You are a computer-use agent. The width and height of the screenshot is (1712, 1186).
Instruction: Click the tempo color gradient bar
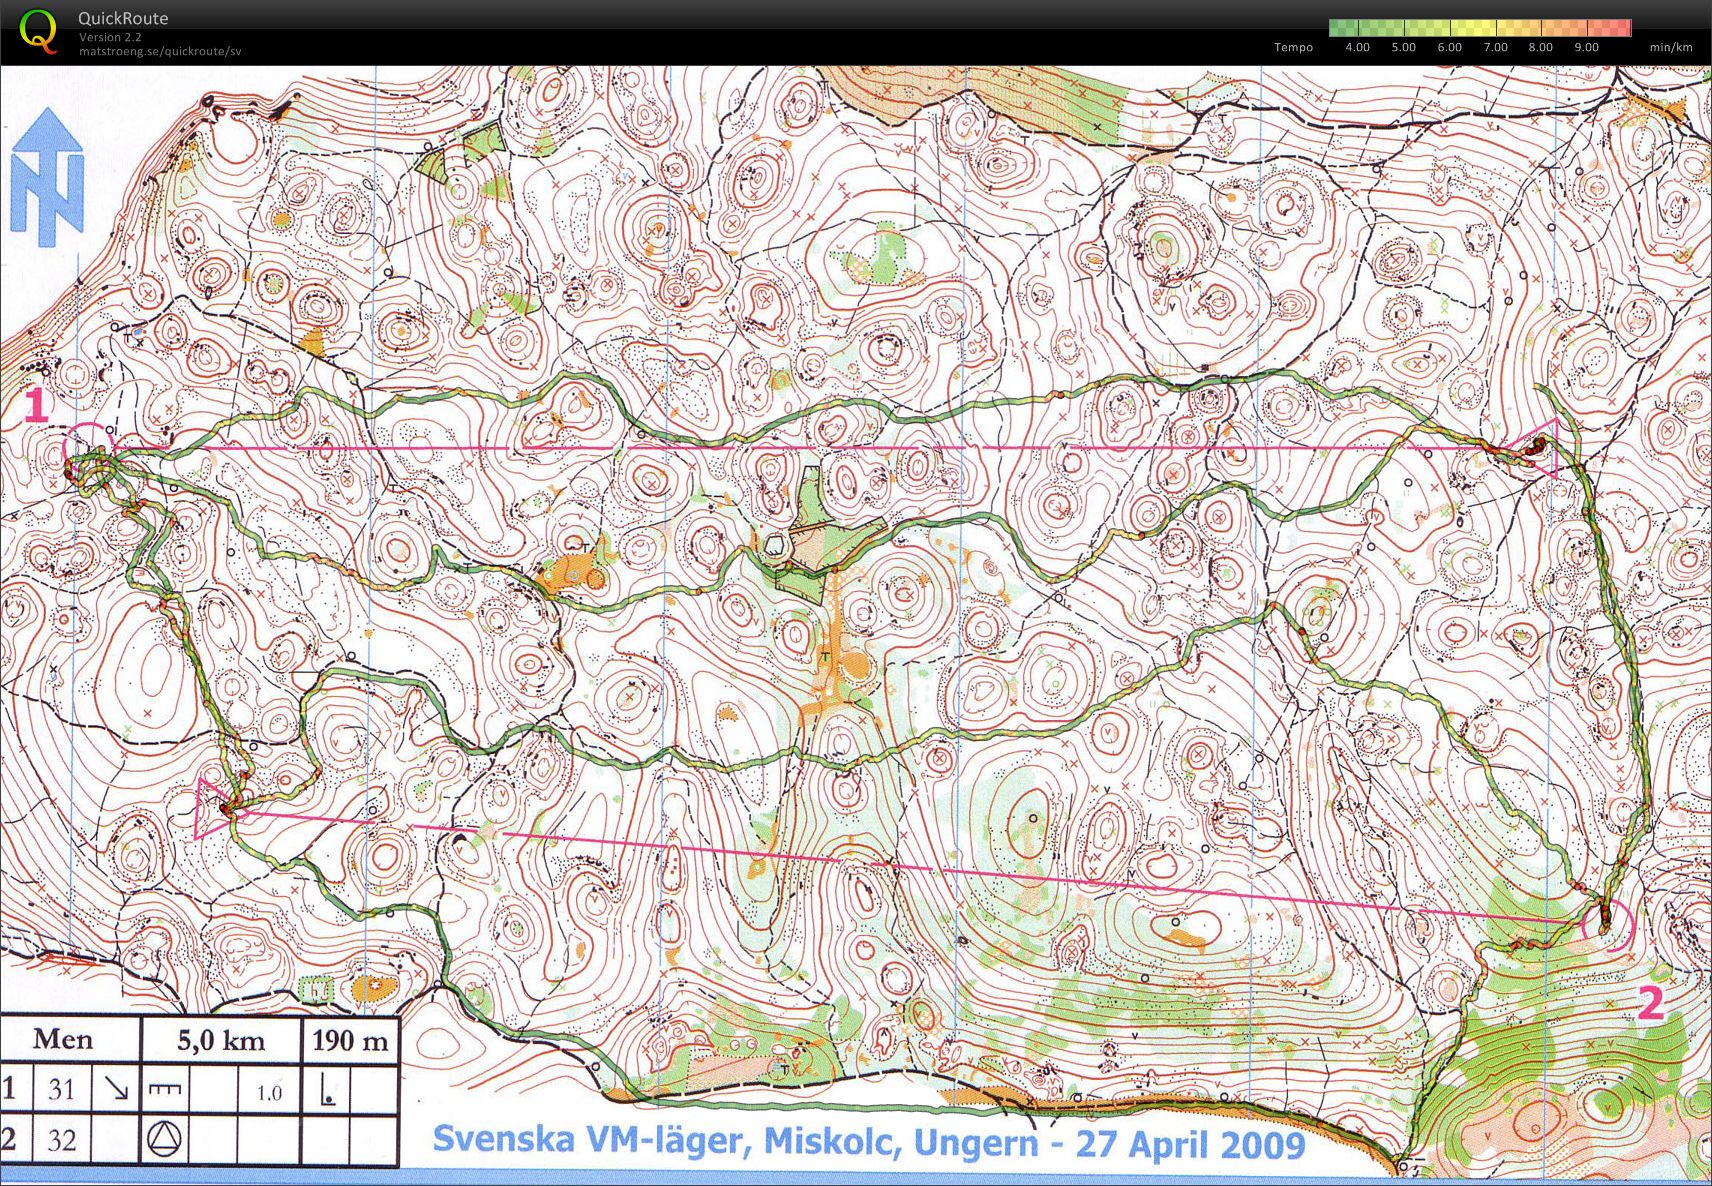tap(1480, 28)
